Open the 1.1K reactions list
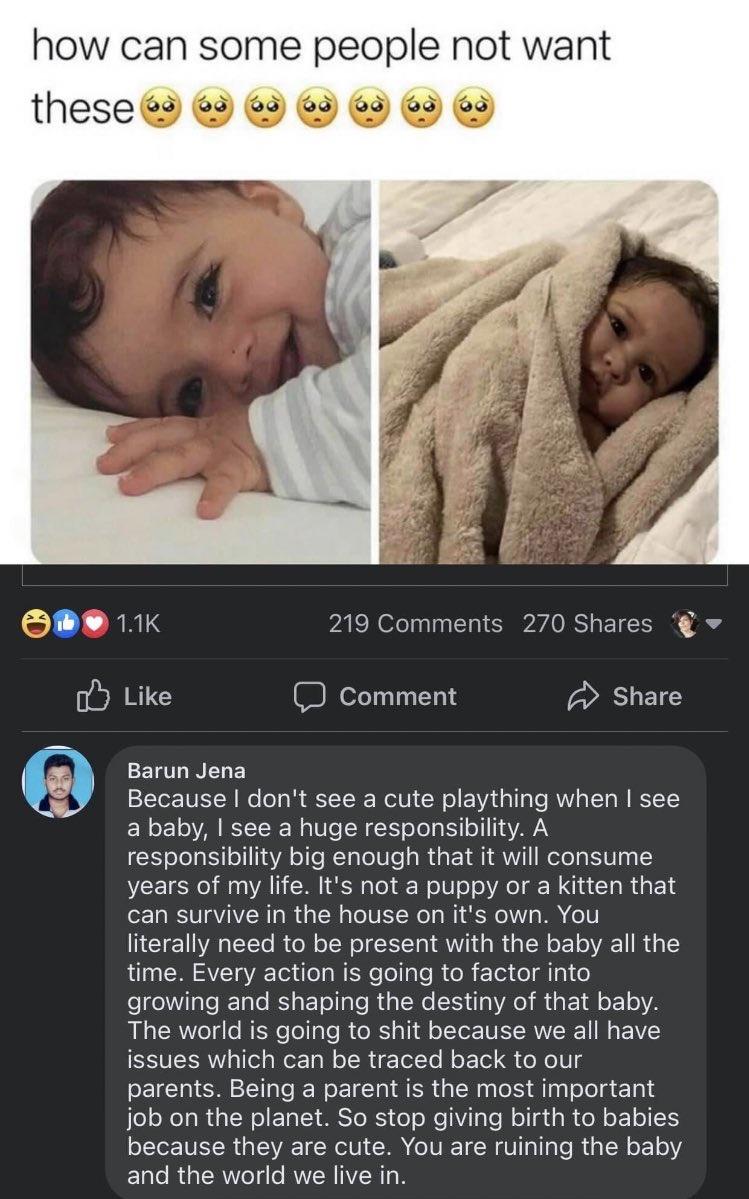Image resolution: width=749 pixels, height=1199 pixels. (x=138, y=624)
